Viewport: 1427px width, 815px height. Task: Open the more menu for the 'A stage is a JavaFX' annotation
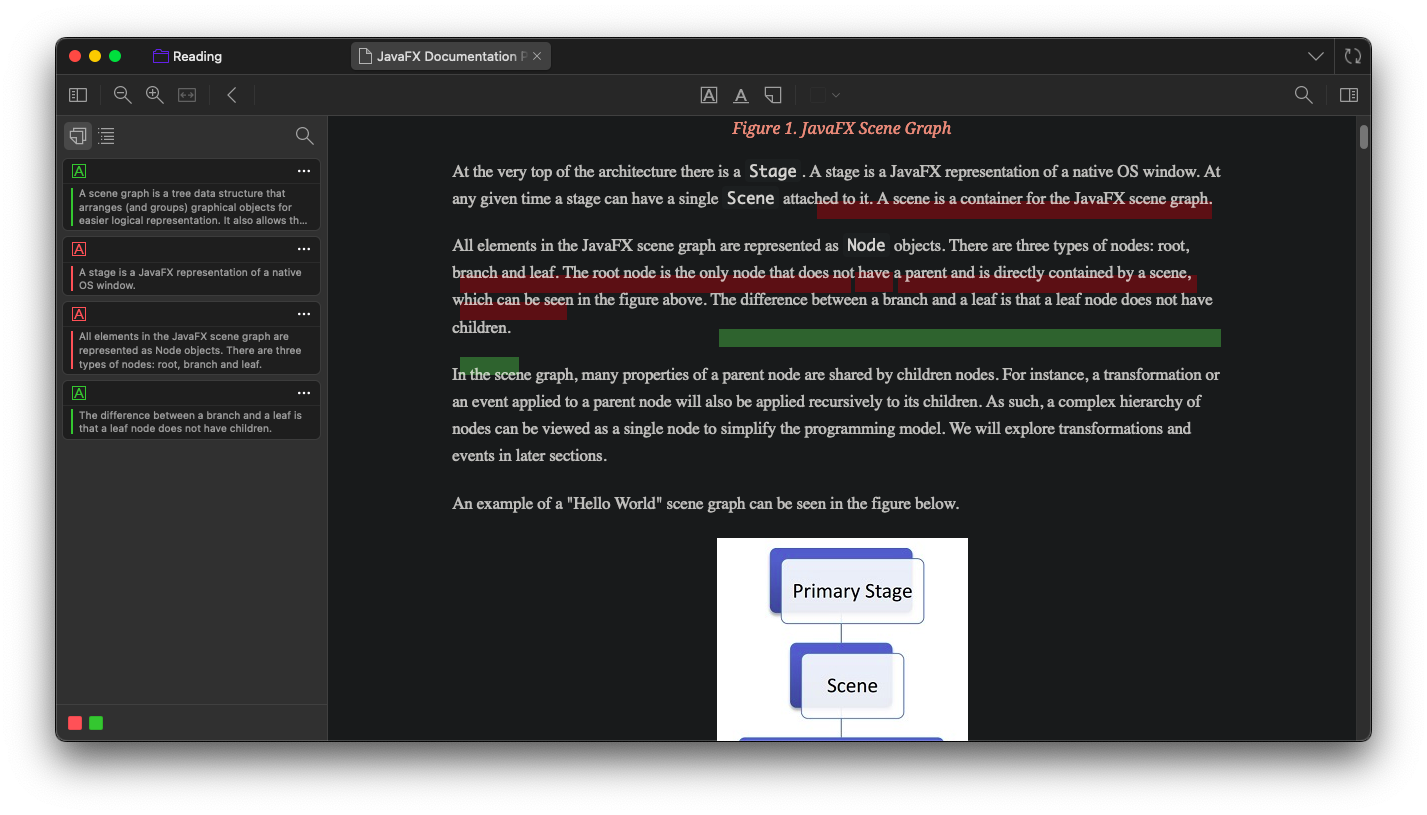[x=304, y=249]
